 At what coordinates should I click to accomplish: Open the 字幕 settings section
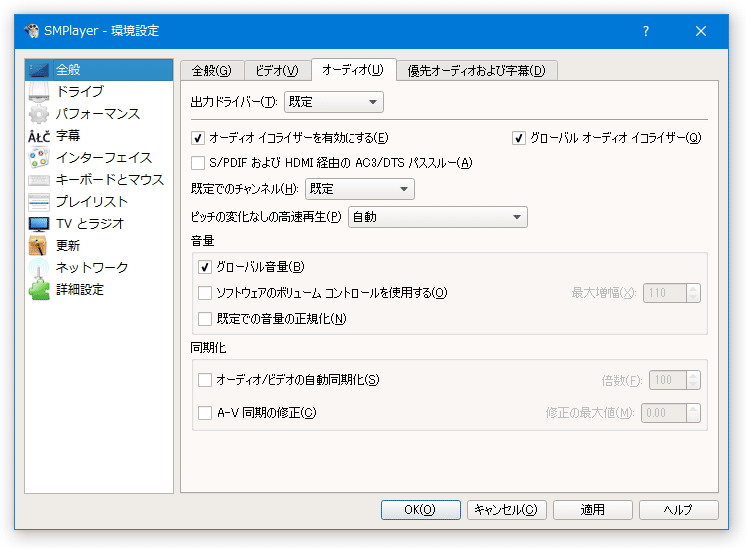click(x=99, y=136)
